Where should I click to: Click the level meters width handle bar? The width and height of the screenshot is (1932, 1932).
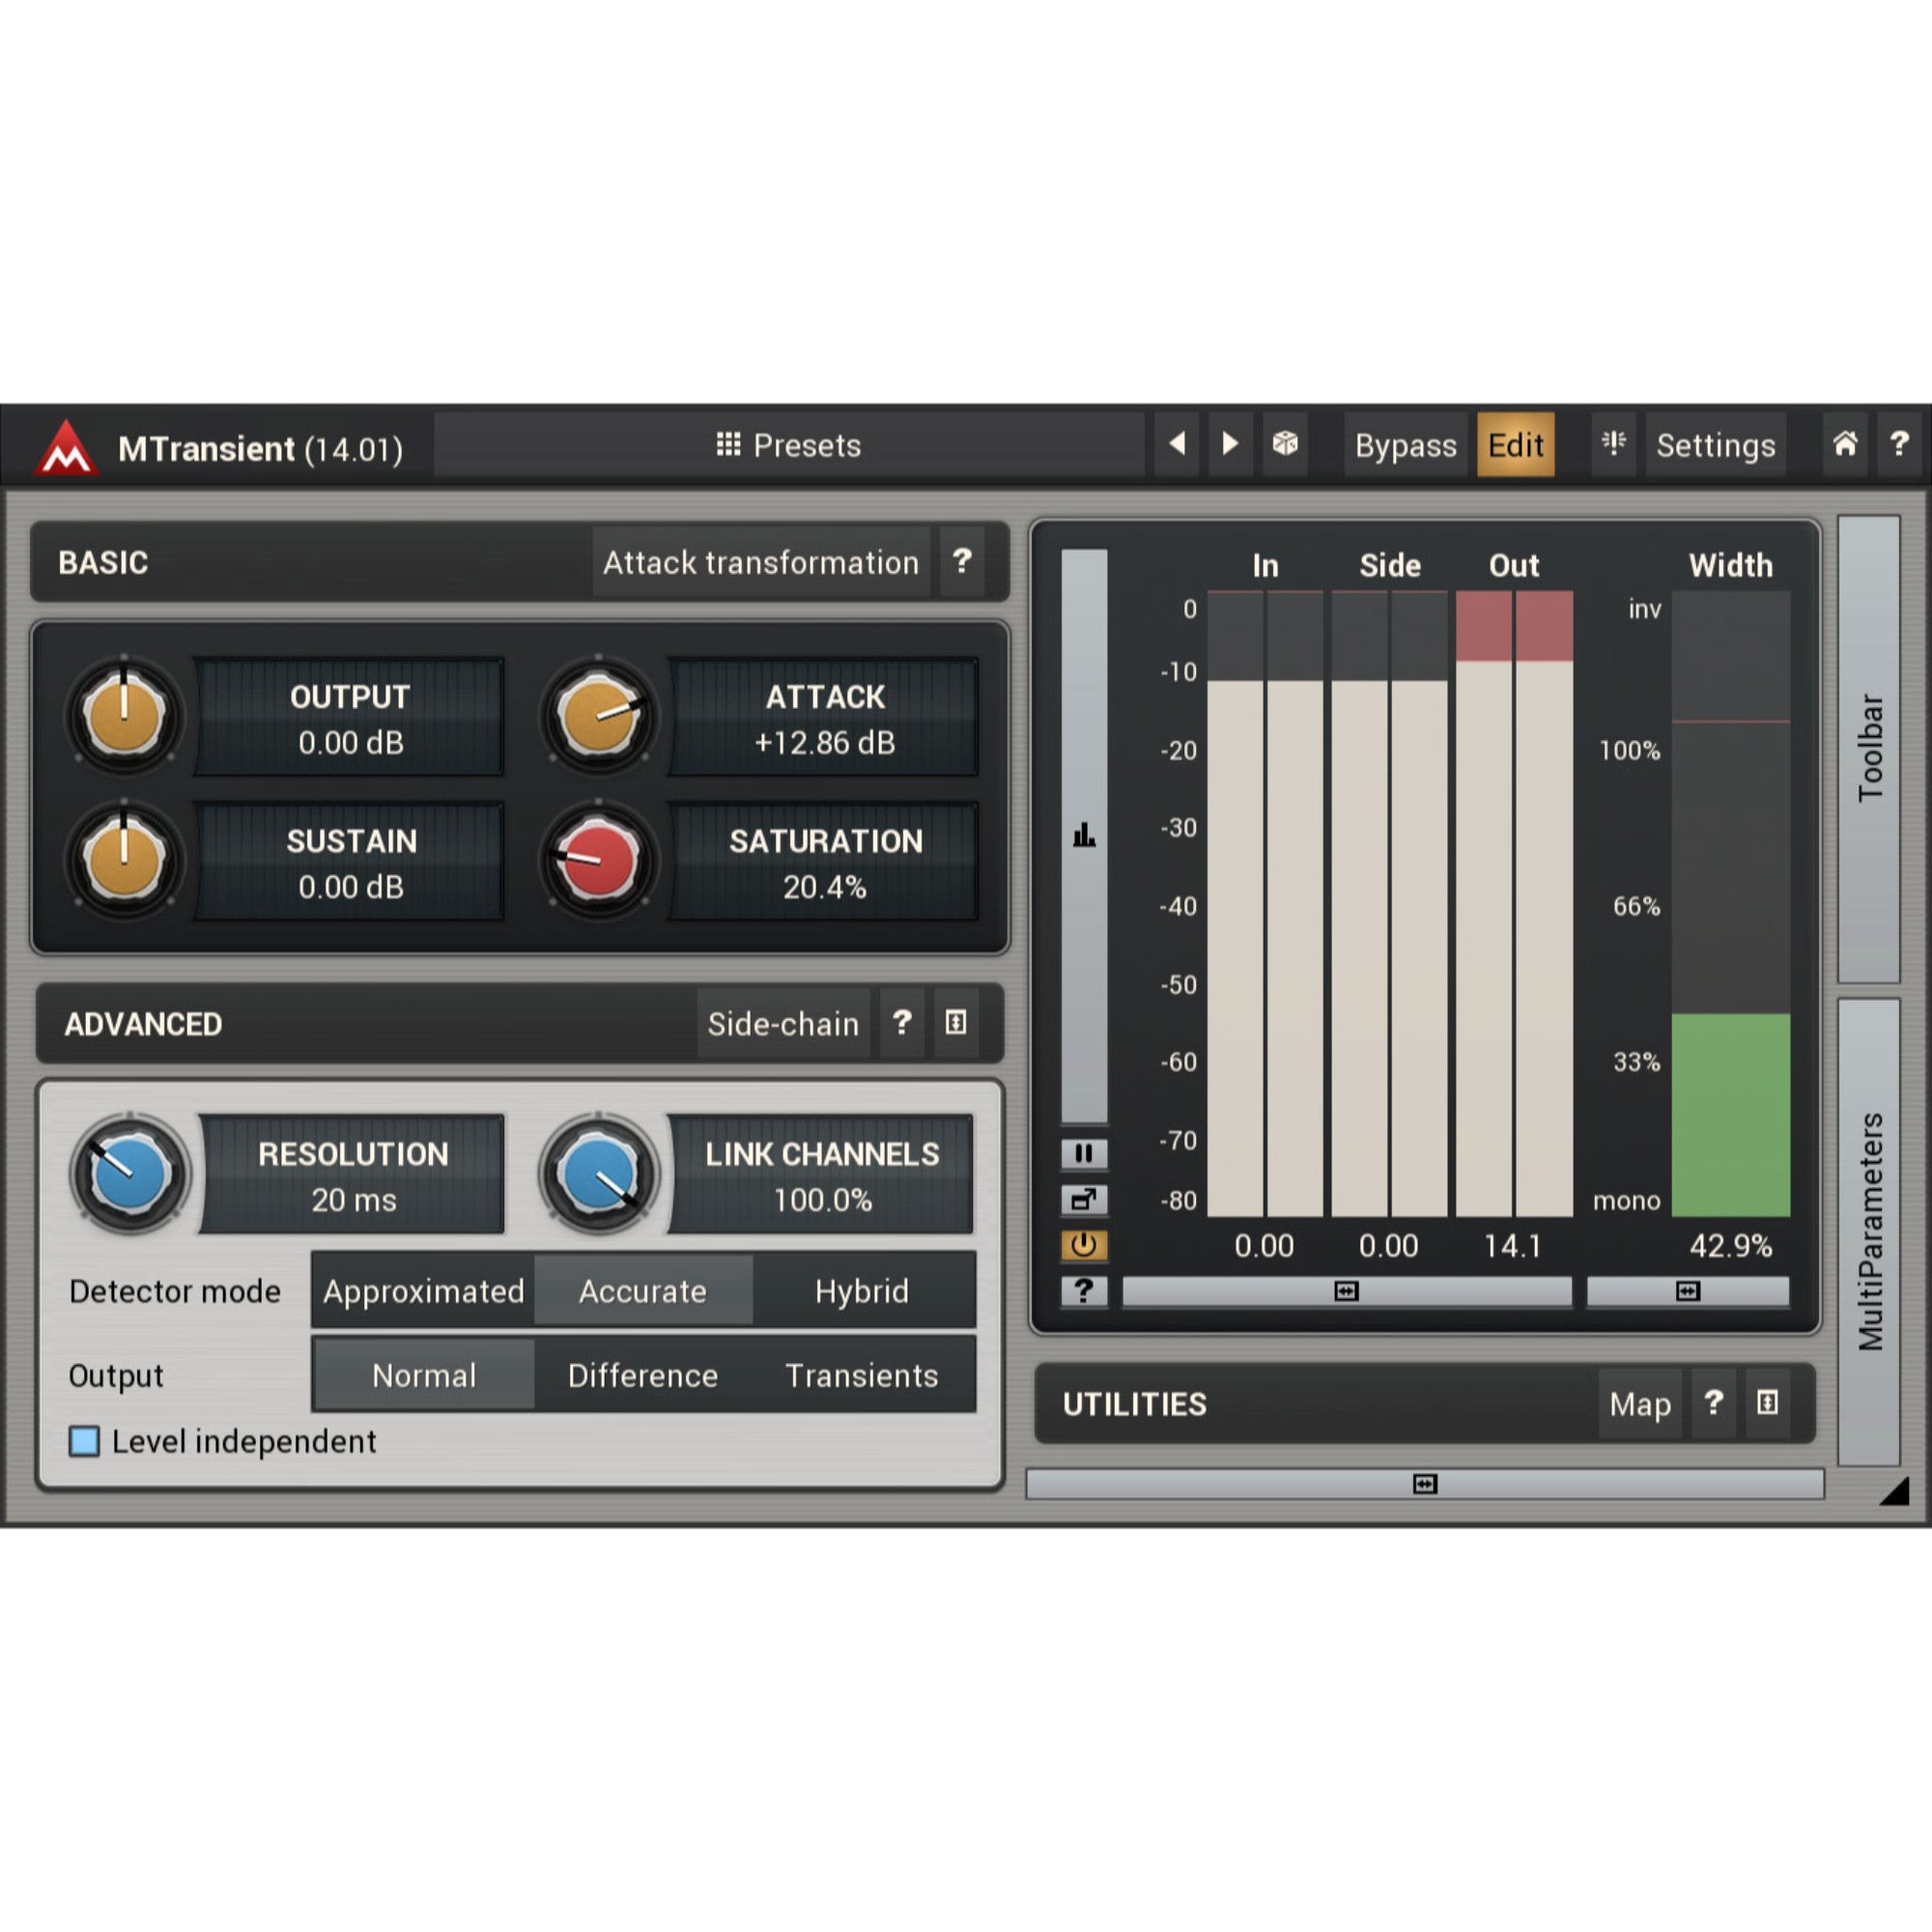(x=1347, y=1291)
